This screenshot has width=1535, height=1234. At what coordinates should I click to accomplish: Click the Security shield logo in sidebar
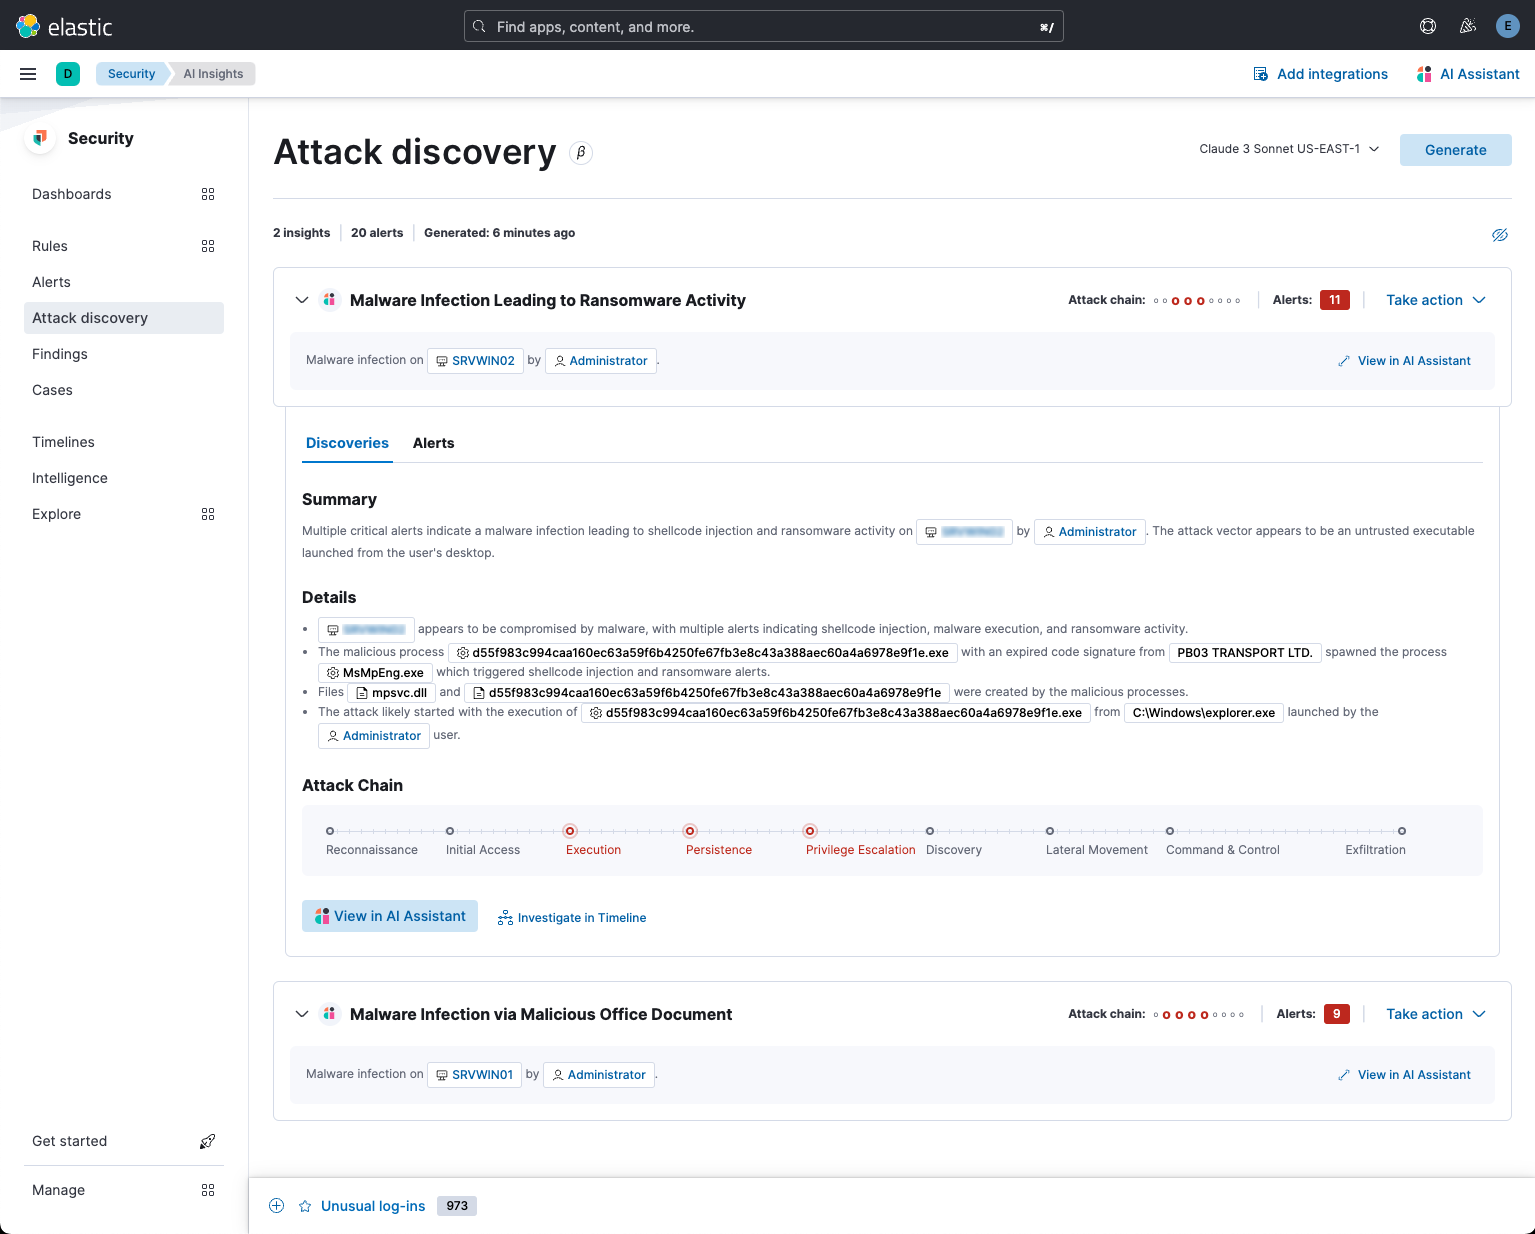(x=40, y=138)
